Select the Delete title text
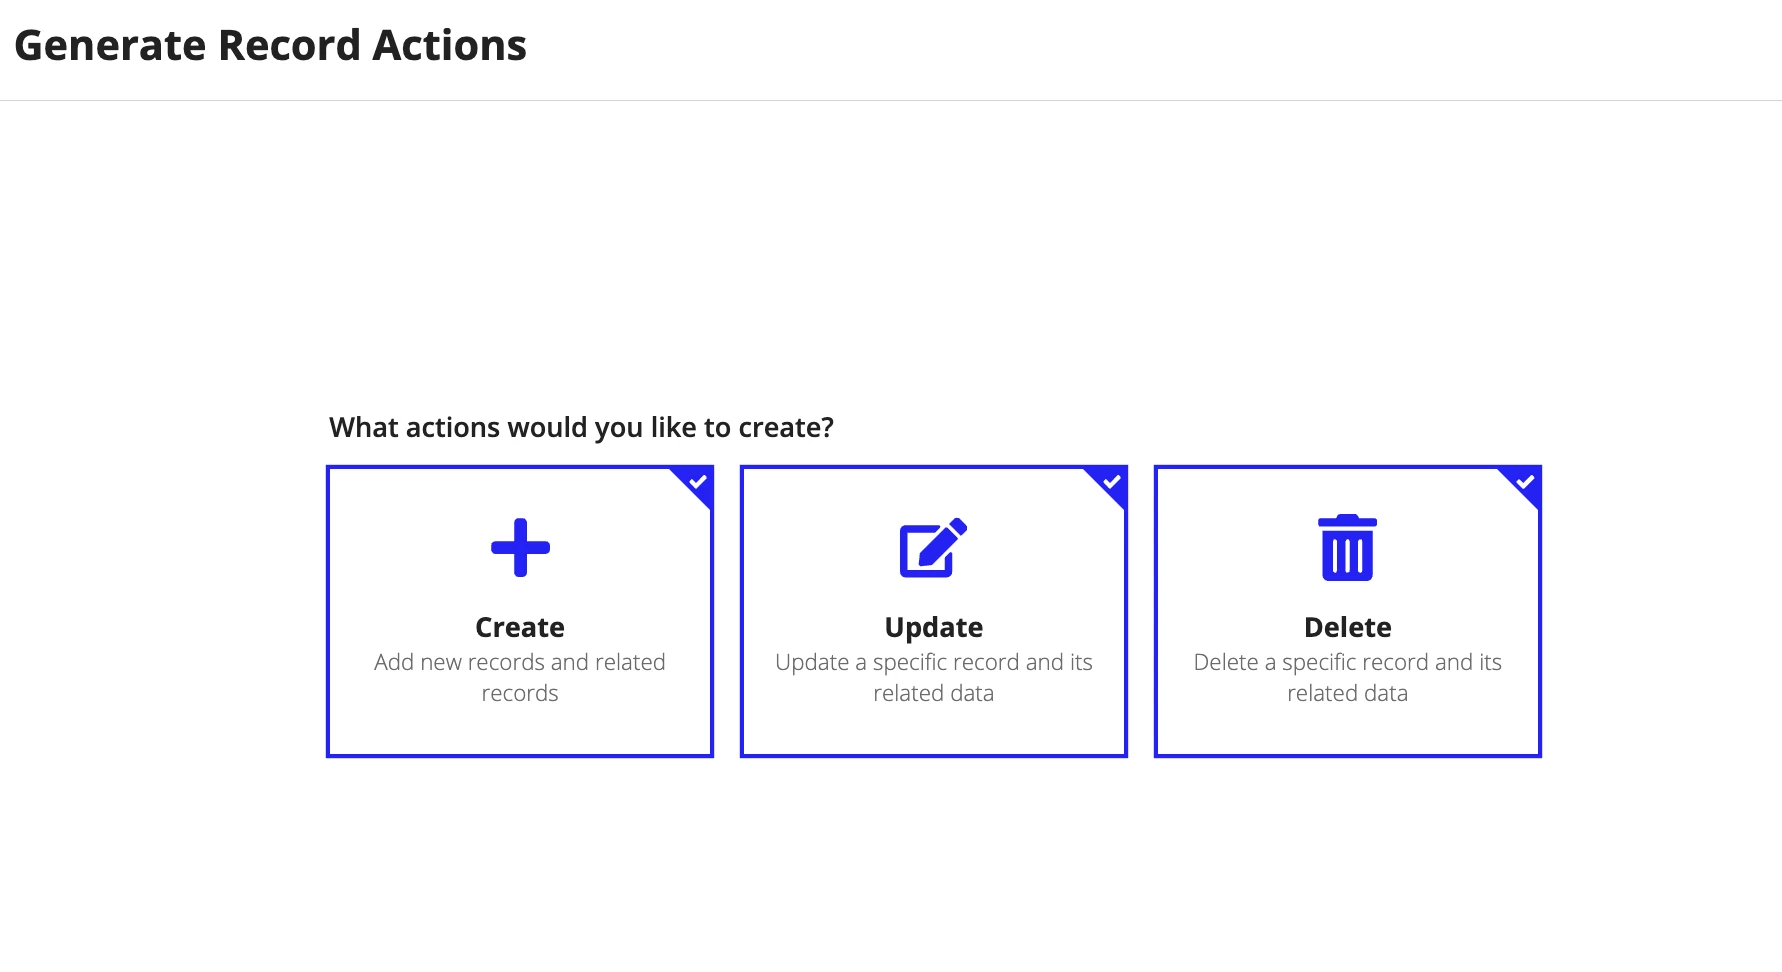This screenshot has width=1782, height=972. tap(1348, 627)
